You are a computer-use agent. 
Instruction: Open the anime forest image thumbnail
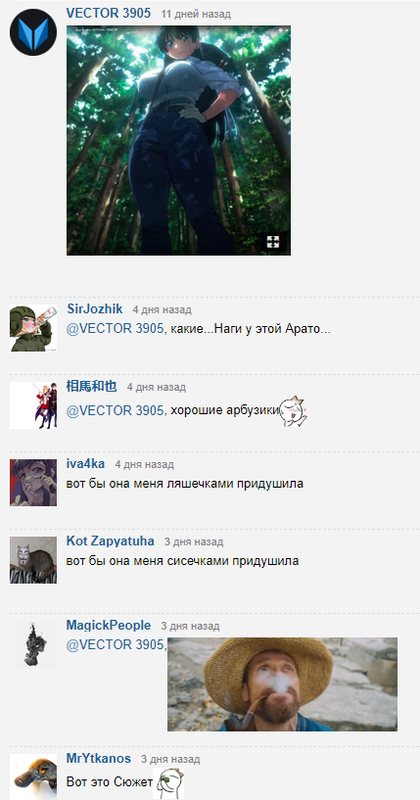[179, 140]
